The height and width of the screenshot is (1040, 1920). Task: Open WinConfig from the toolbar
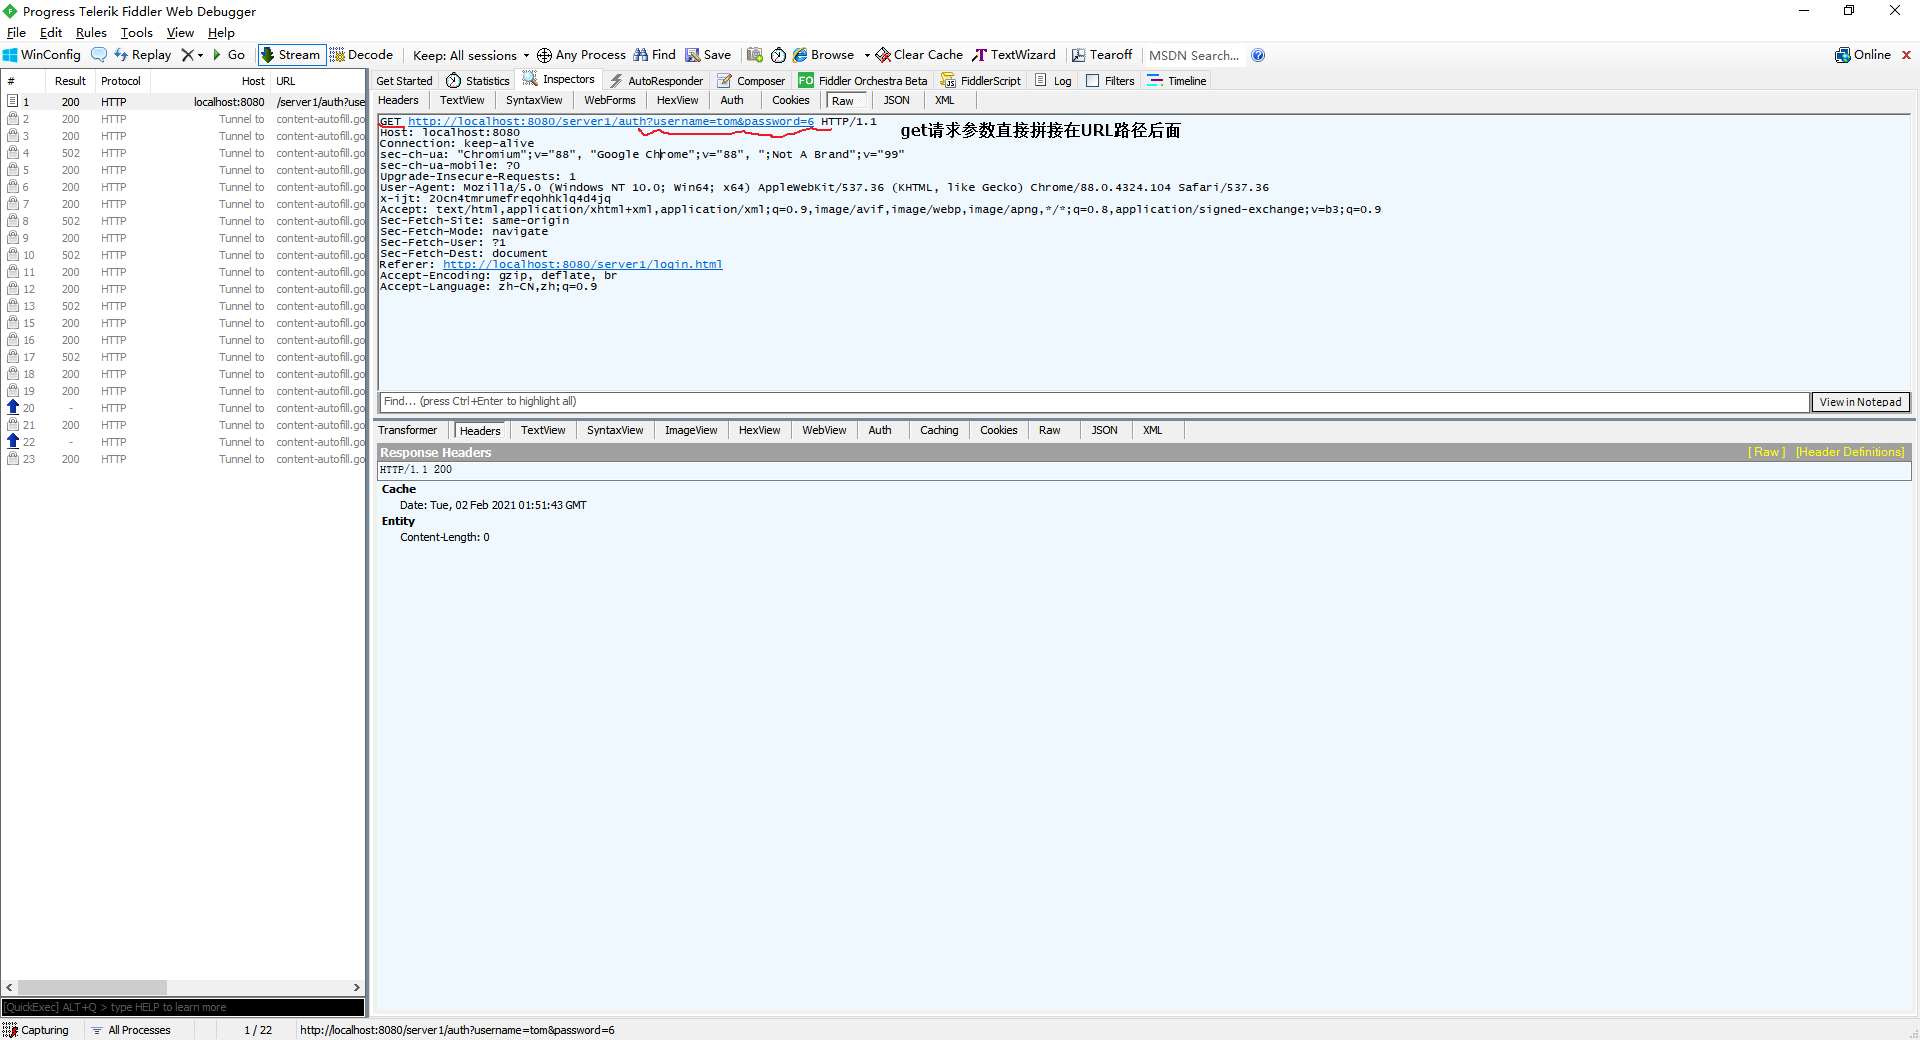(42, 55)
